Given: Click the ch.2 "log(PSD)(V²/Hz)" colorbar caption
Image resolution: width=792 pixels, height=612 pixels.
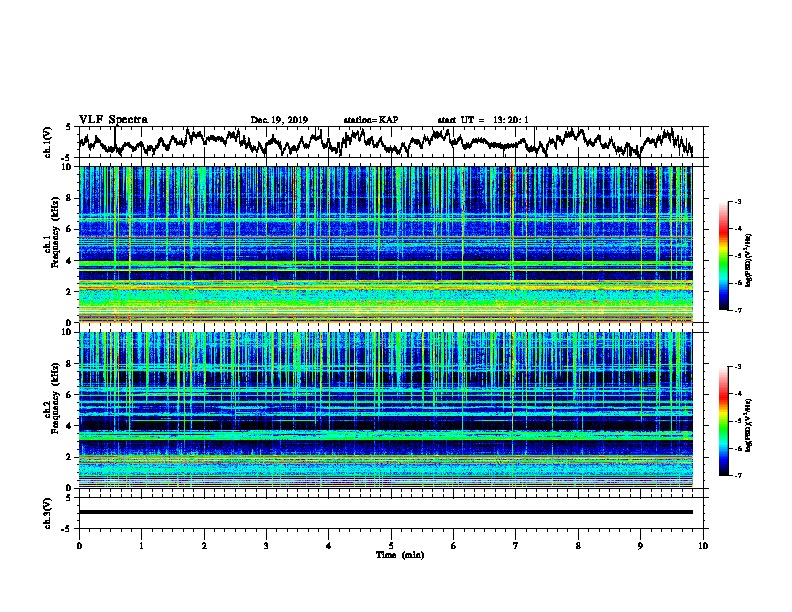Looking at the screenshot, I should [749, 426].
